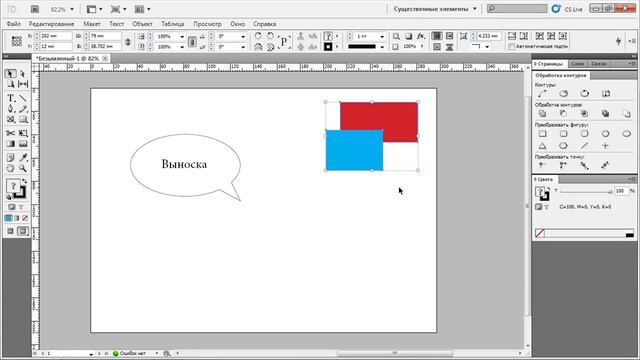Click the fill/stroke proxy in Цвета panel

click(542, 193)
